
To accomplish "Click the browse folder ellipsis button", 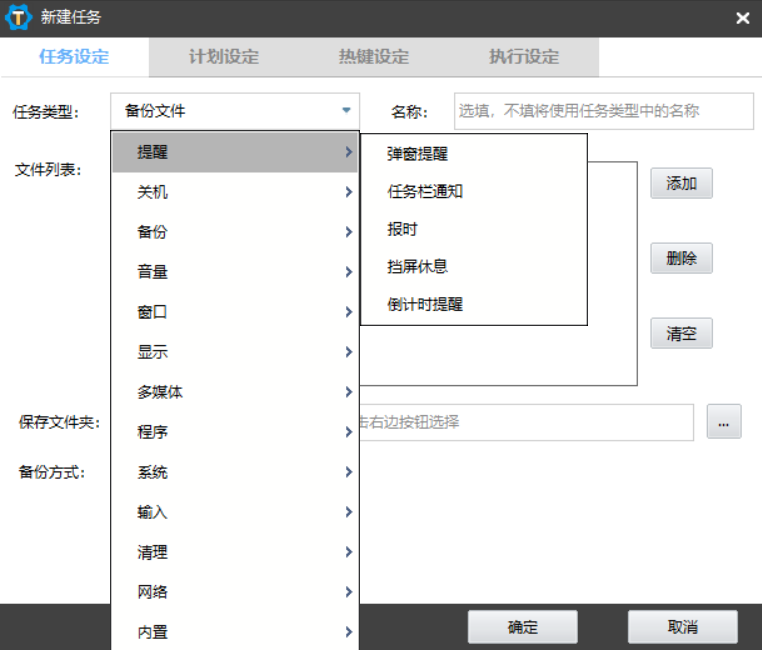I will (723, 422).
